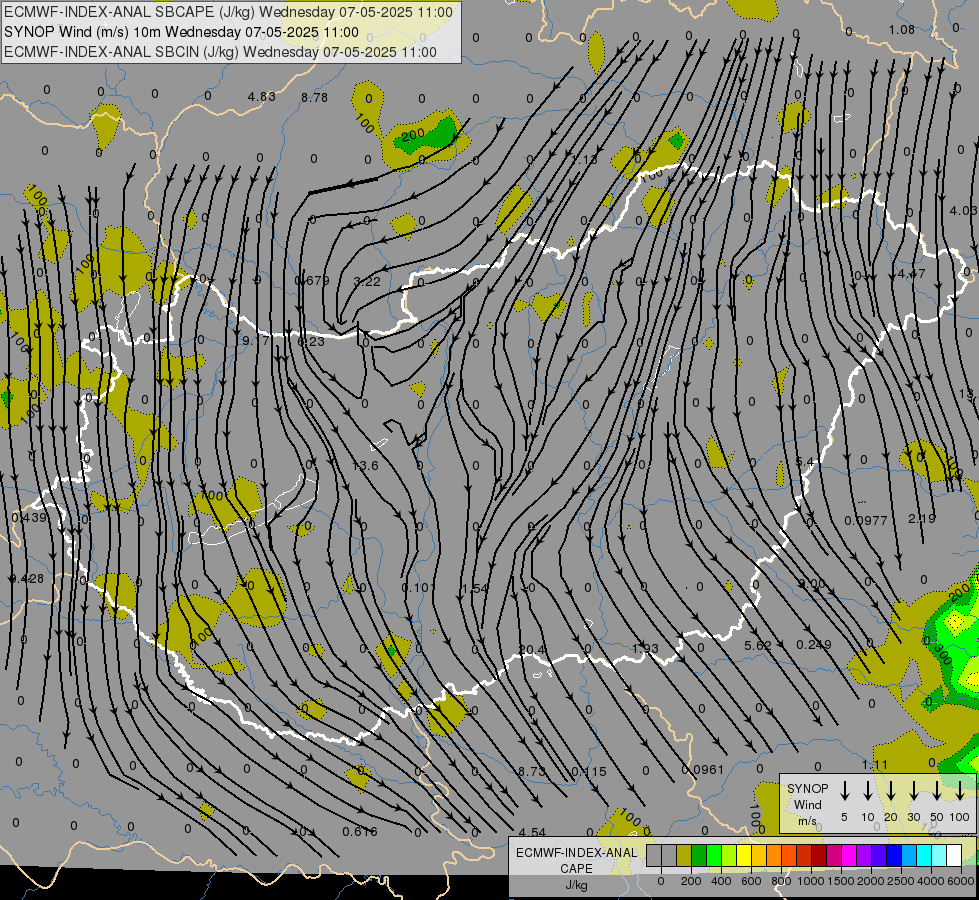This screenshot has width=979, height=900.
Task: Click the map value '6.23'
Action: click(x=311, y=342)
